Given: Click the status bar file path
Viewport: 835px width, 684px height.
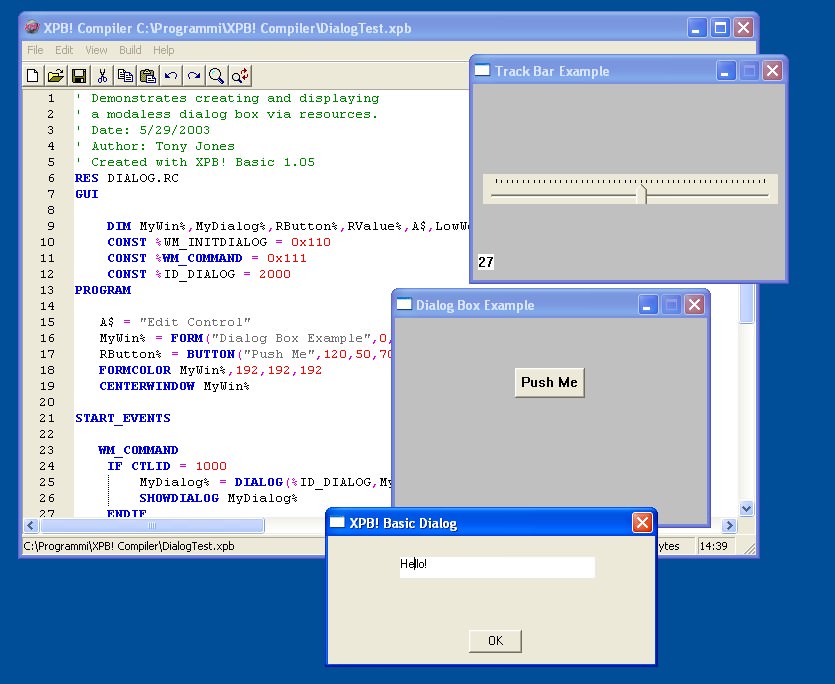Looking at the screenshot, I should click(x=129, y=546).
